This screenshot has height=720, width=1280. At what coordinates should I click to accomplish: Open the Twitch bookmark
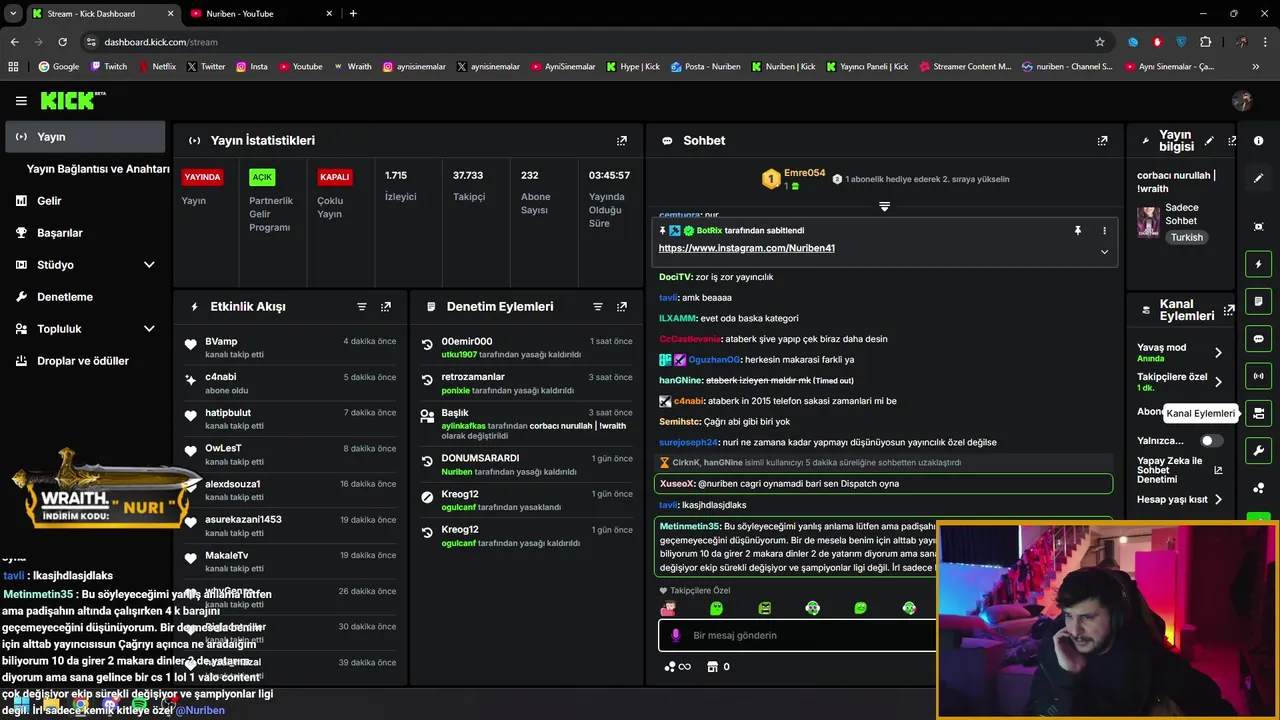109,67
